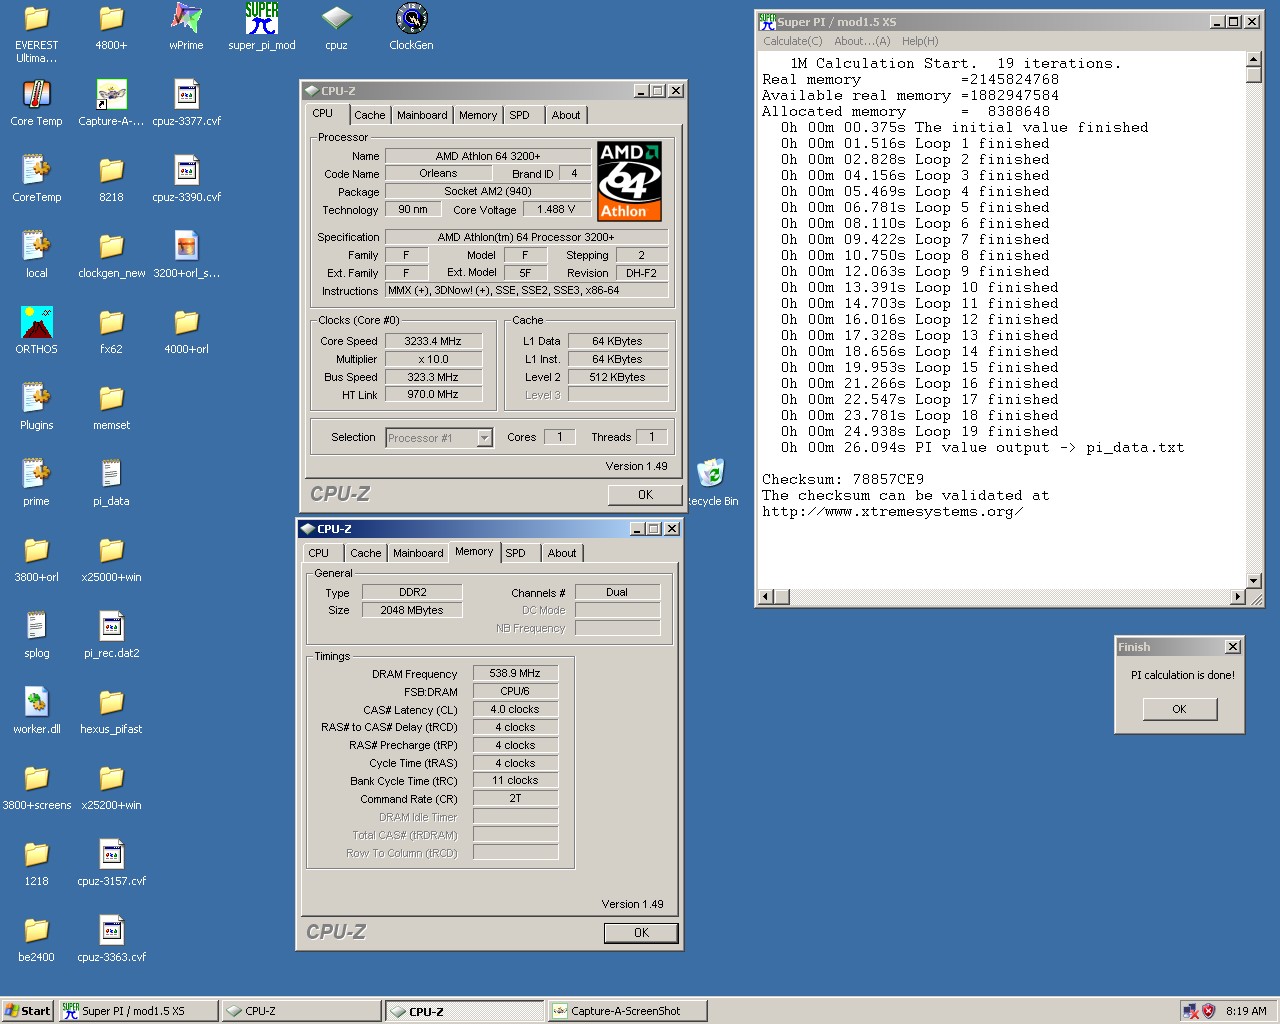Click Super PI horizontal scrollbar left arrow

click(x=766, y=597)
